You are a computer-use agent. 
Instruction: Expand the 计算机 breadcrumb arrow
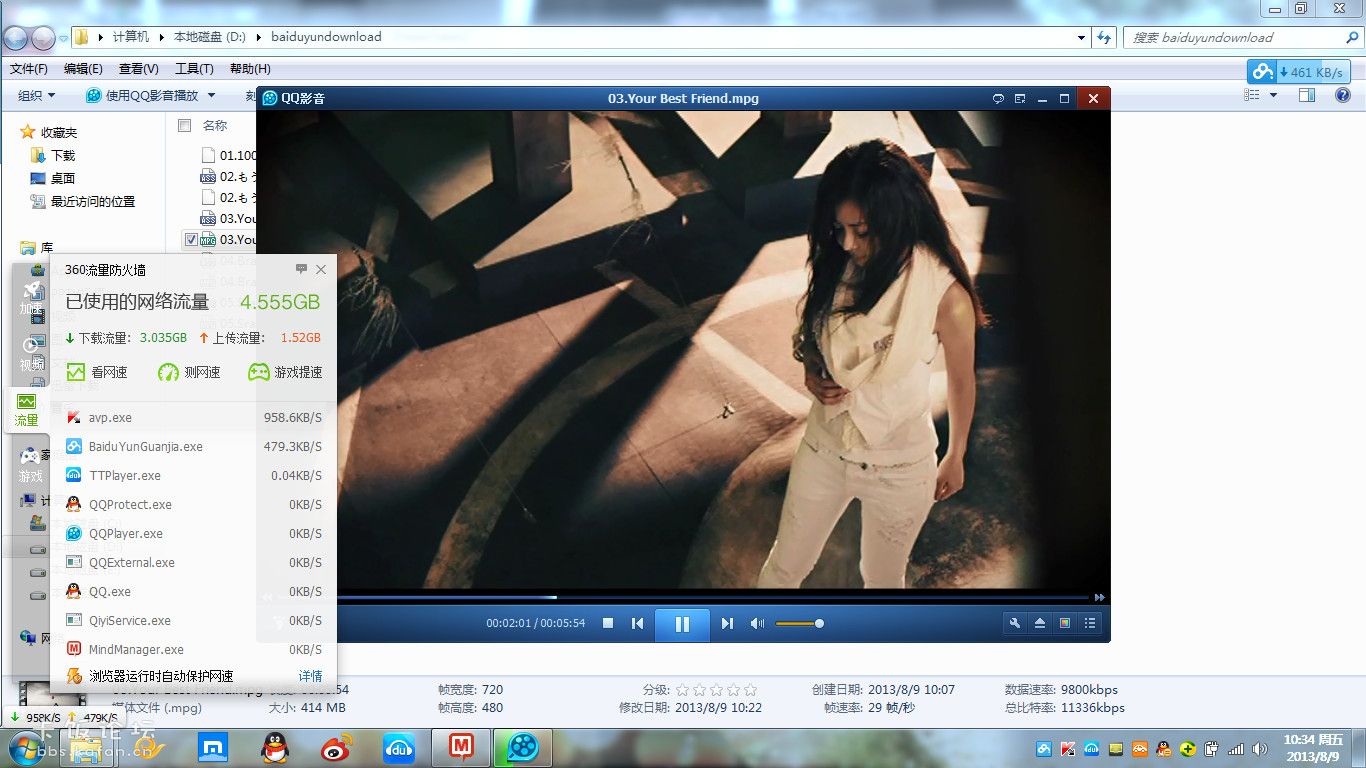click(160, 37)
